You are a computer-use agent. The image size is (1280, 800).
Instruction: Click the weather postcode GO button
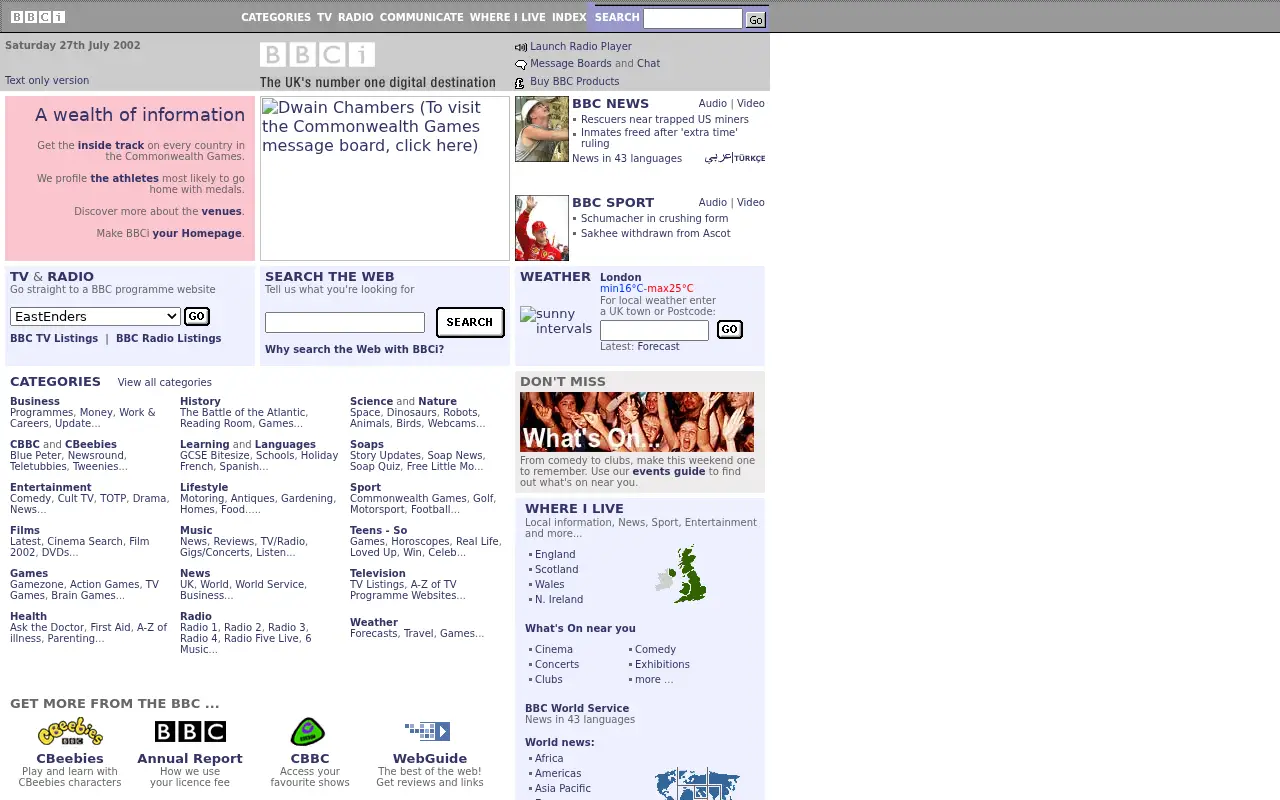click(730, 329)
